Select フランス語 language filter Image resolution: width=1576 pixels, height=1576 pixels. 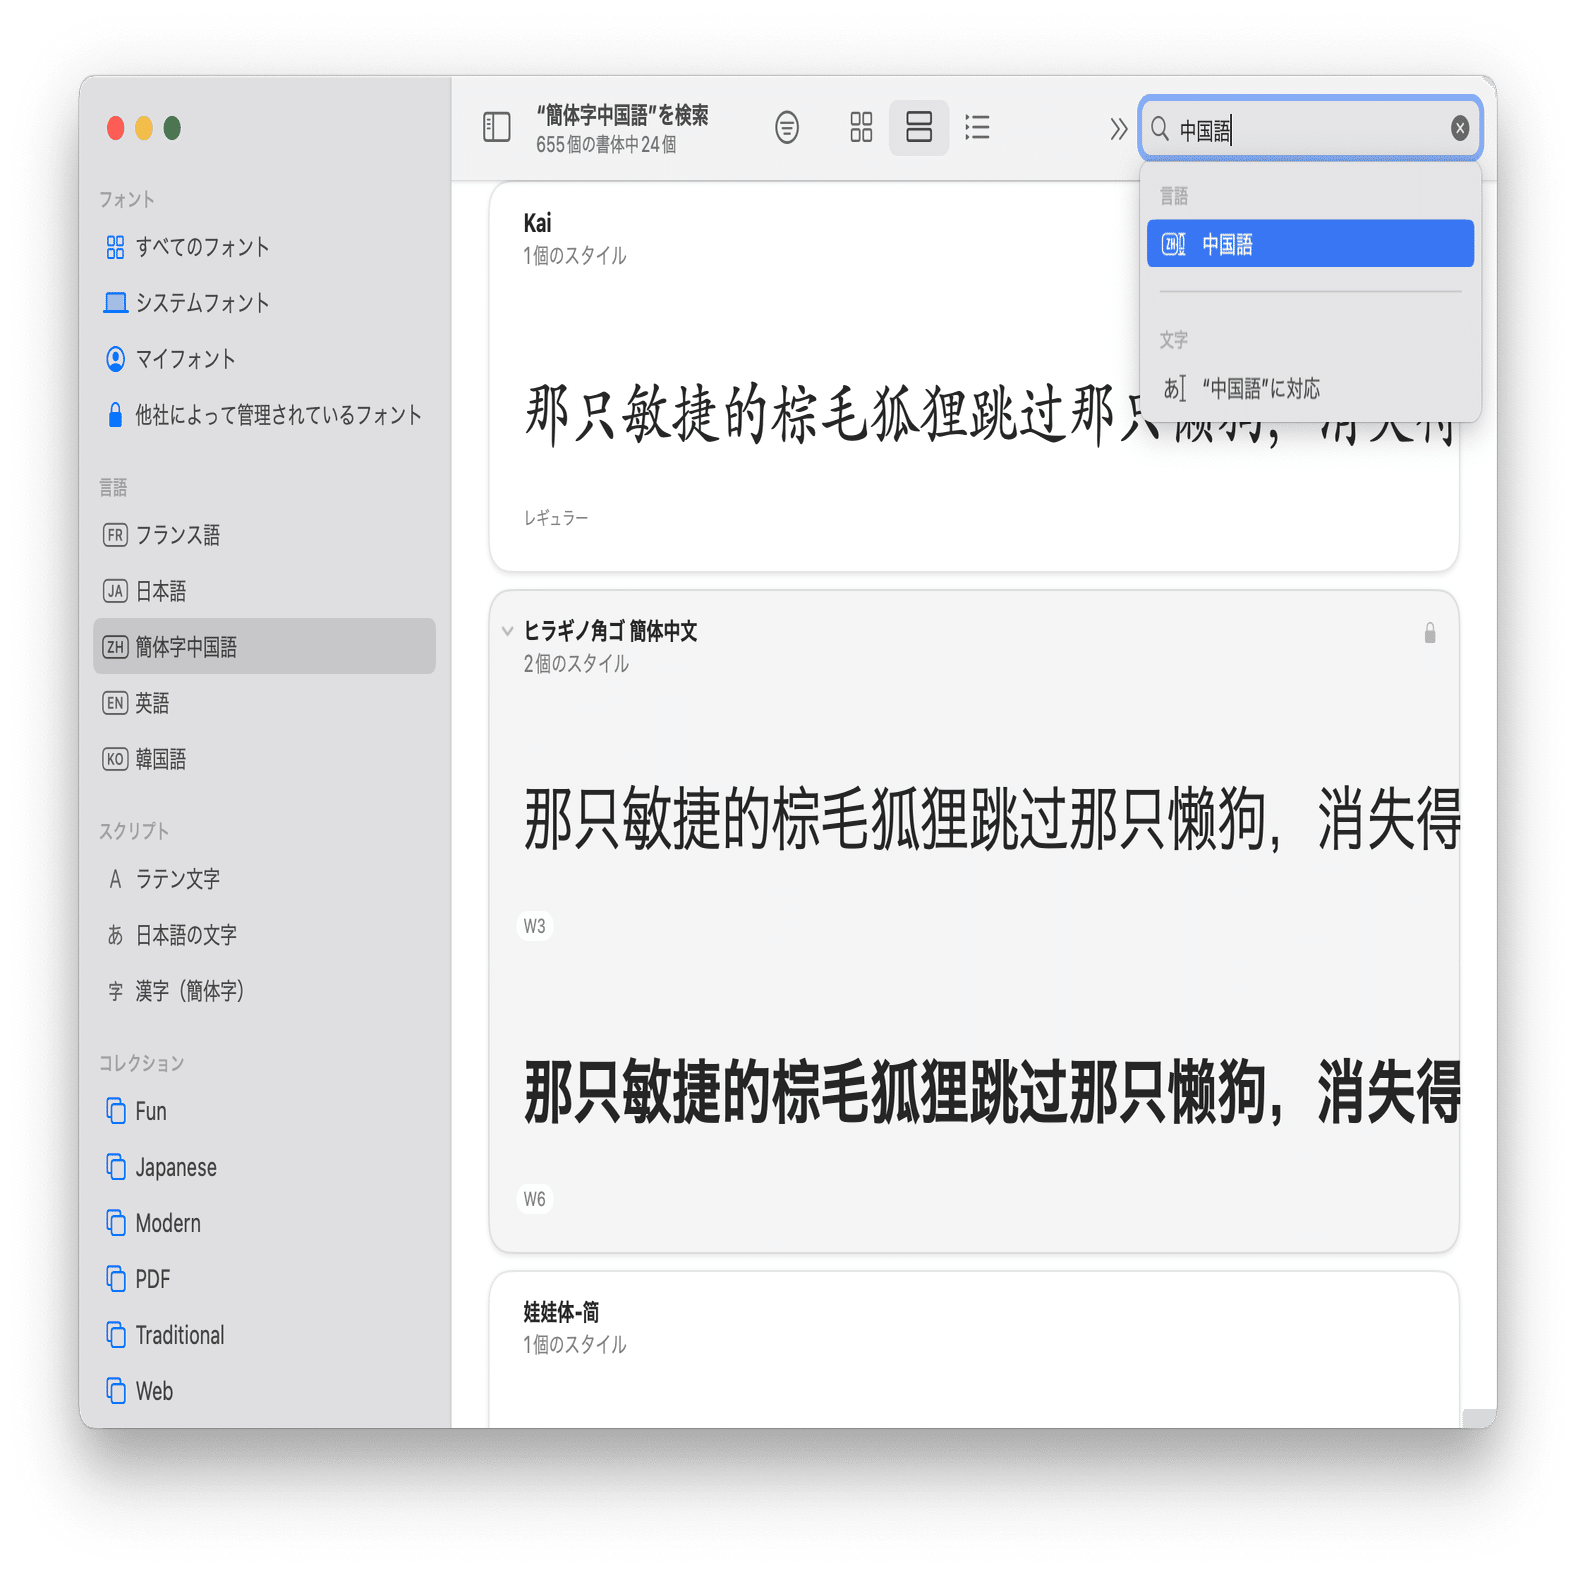click(264, 535)
